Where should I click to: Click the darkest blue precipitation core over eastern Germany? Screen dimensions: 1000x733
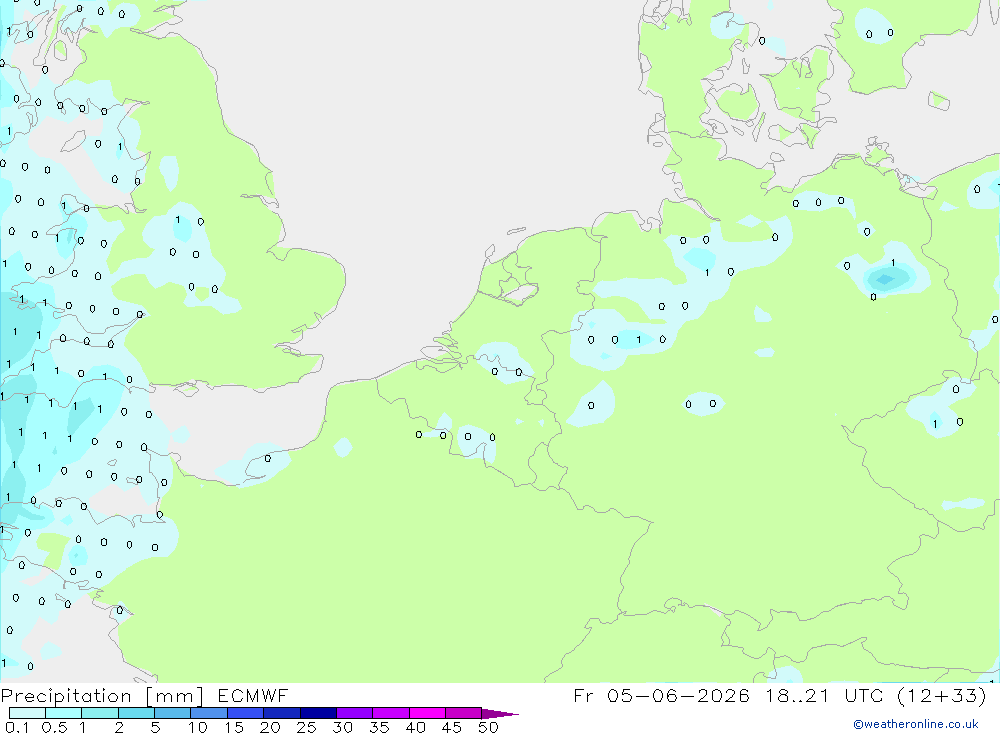click(x=885, y=279)
